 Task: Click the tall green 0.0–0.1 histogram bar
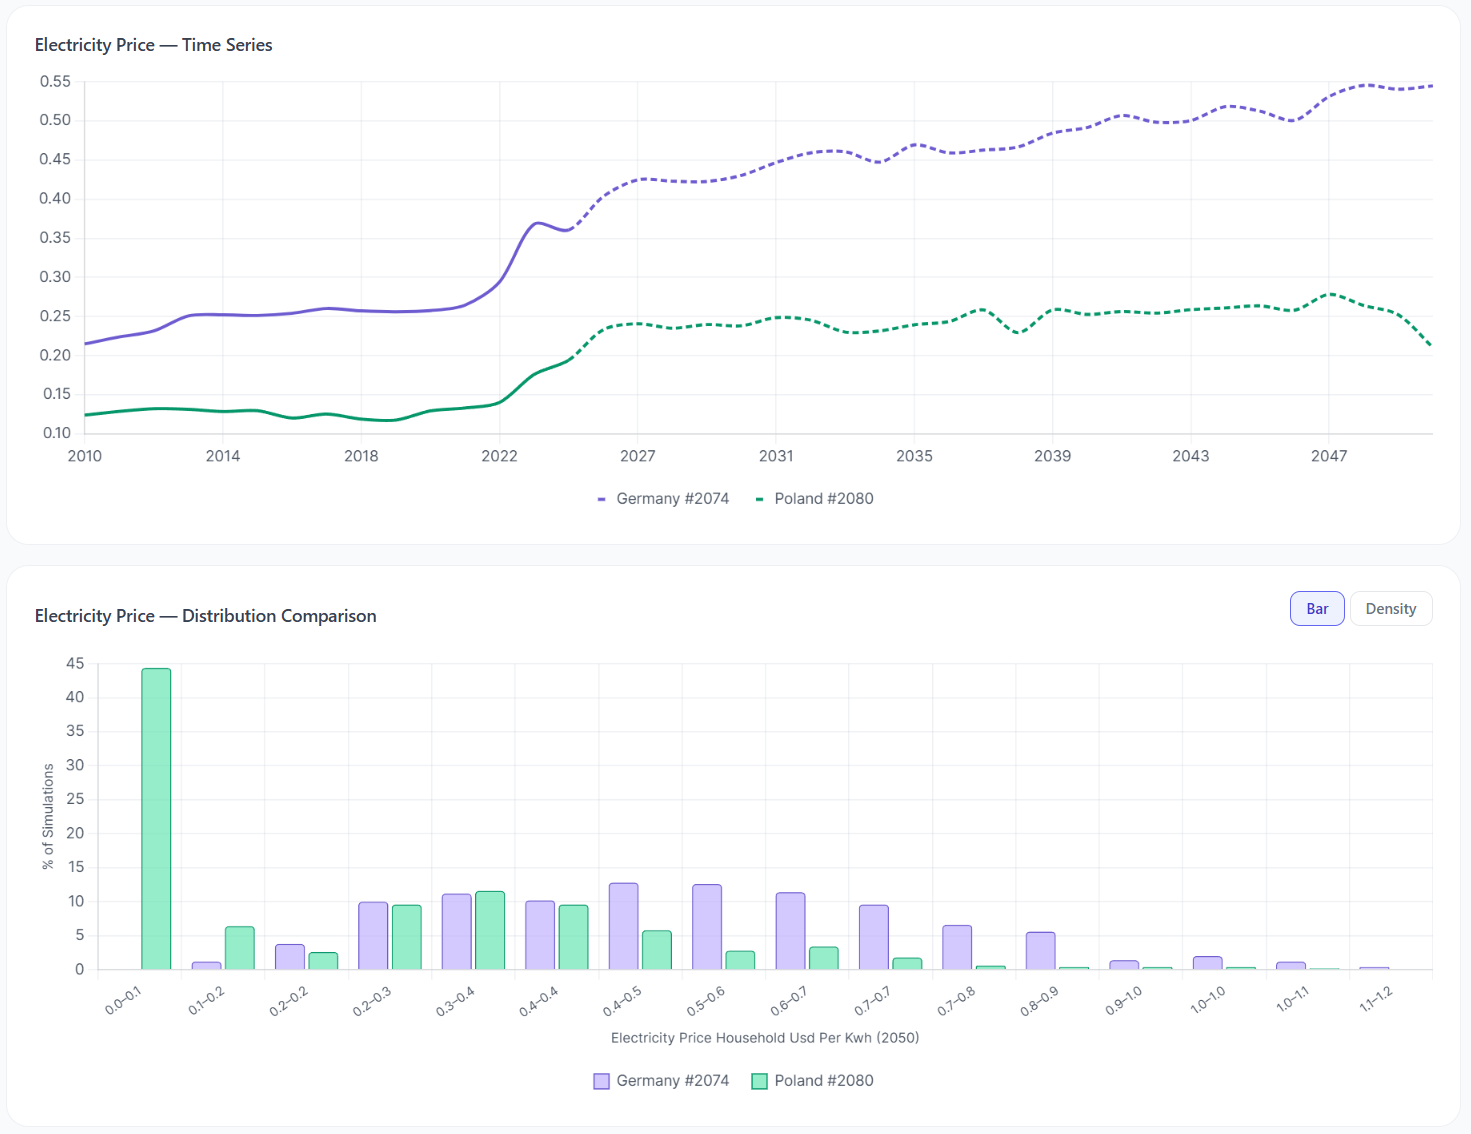pos(155,820)
